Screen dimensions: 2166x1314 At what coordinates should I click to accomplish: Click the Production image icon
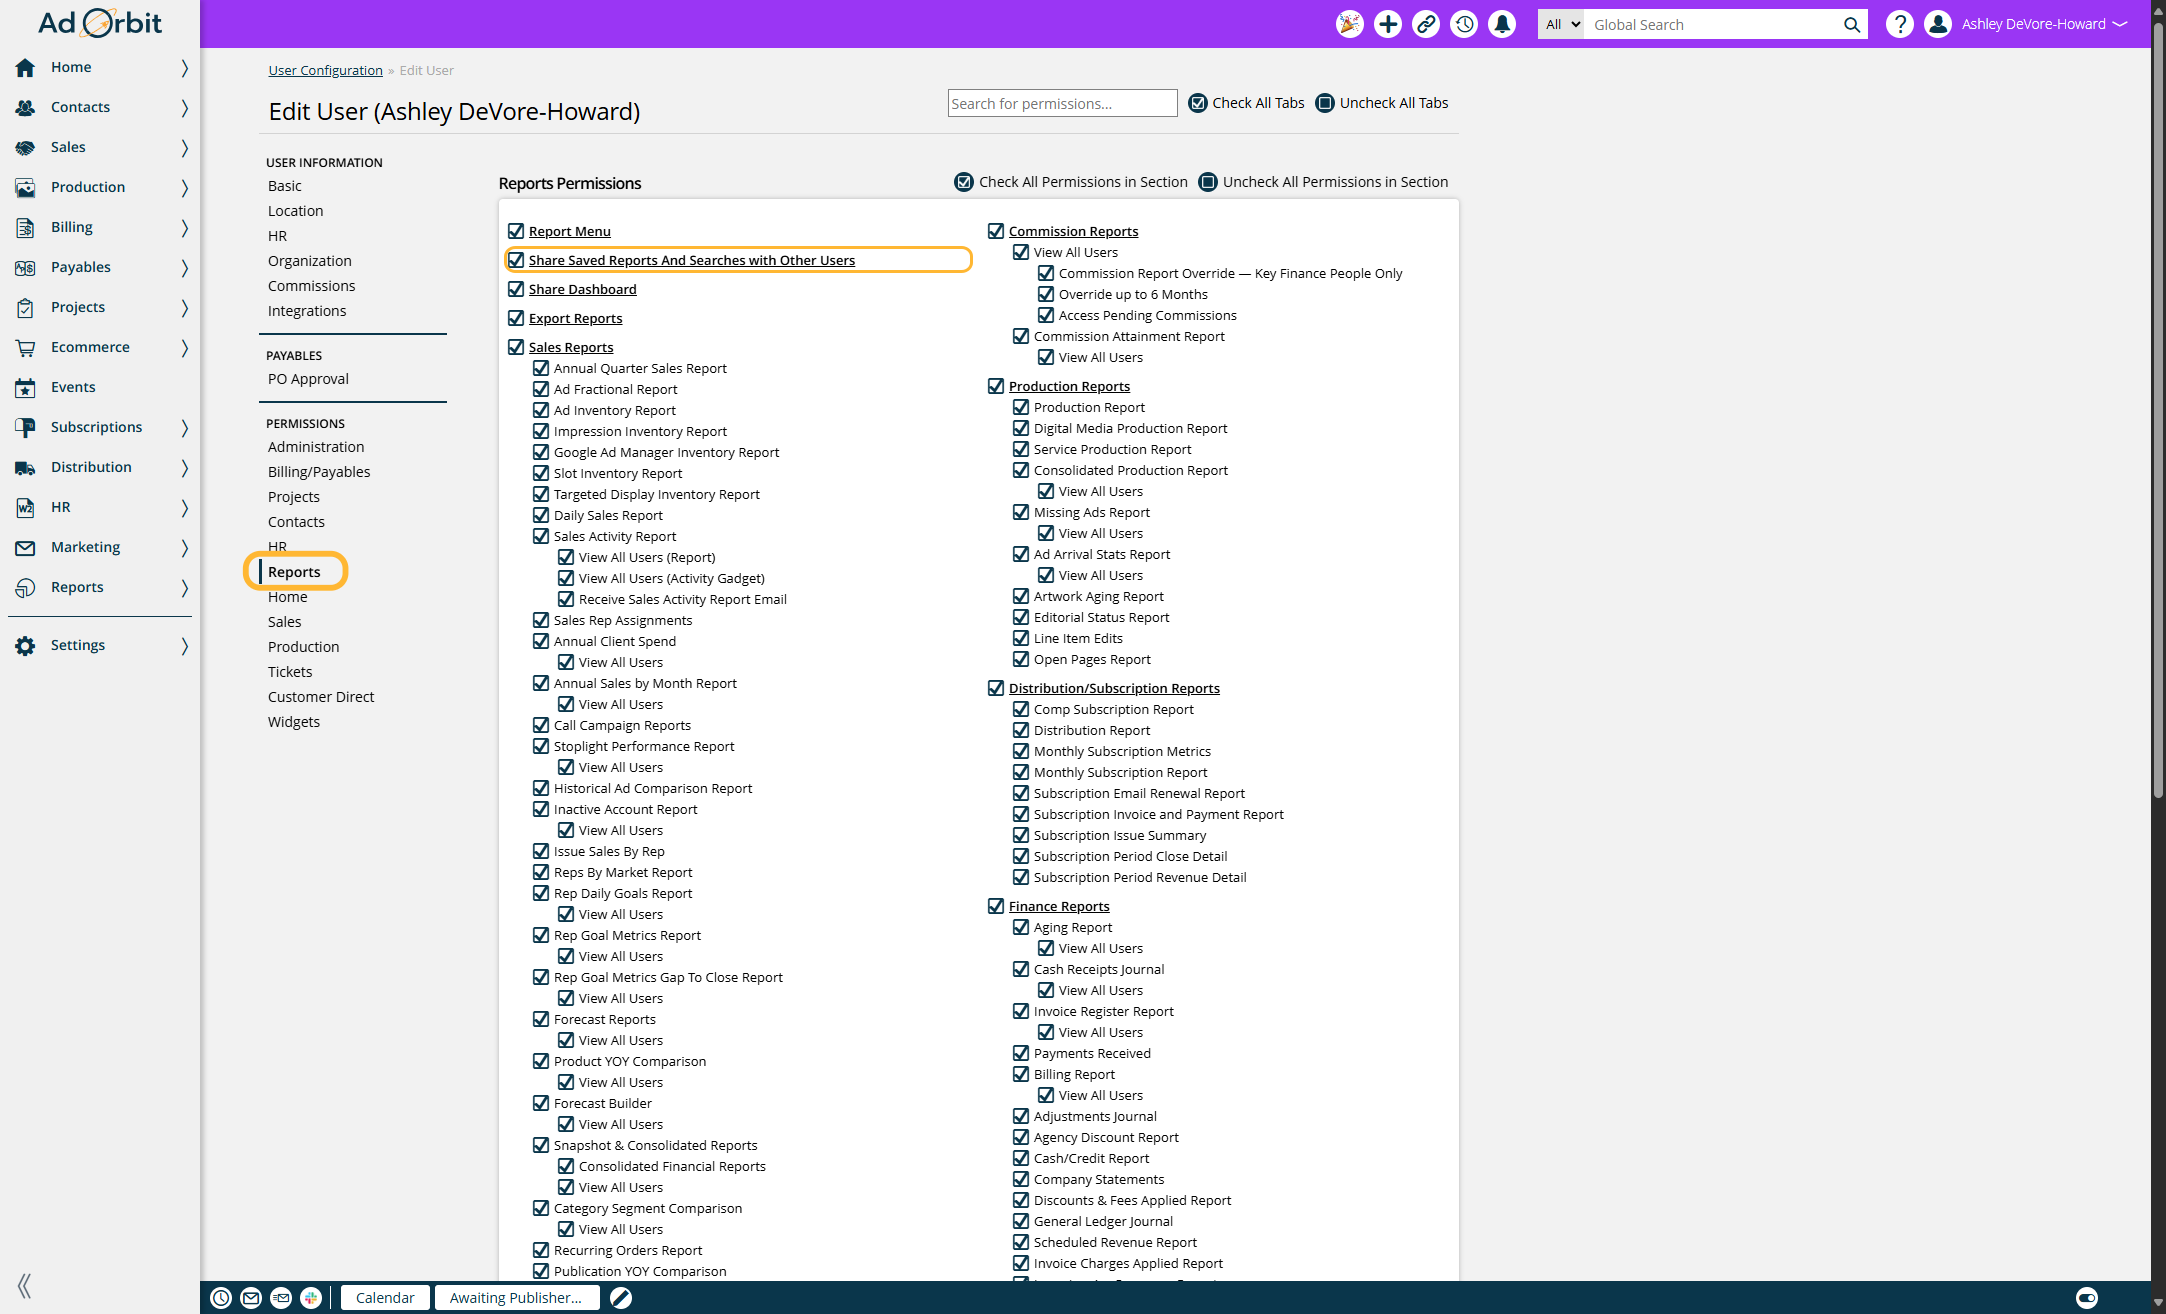(25, 187)
